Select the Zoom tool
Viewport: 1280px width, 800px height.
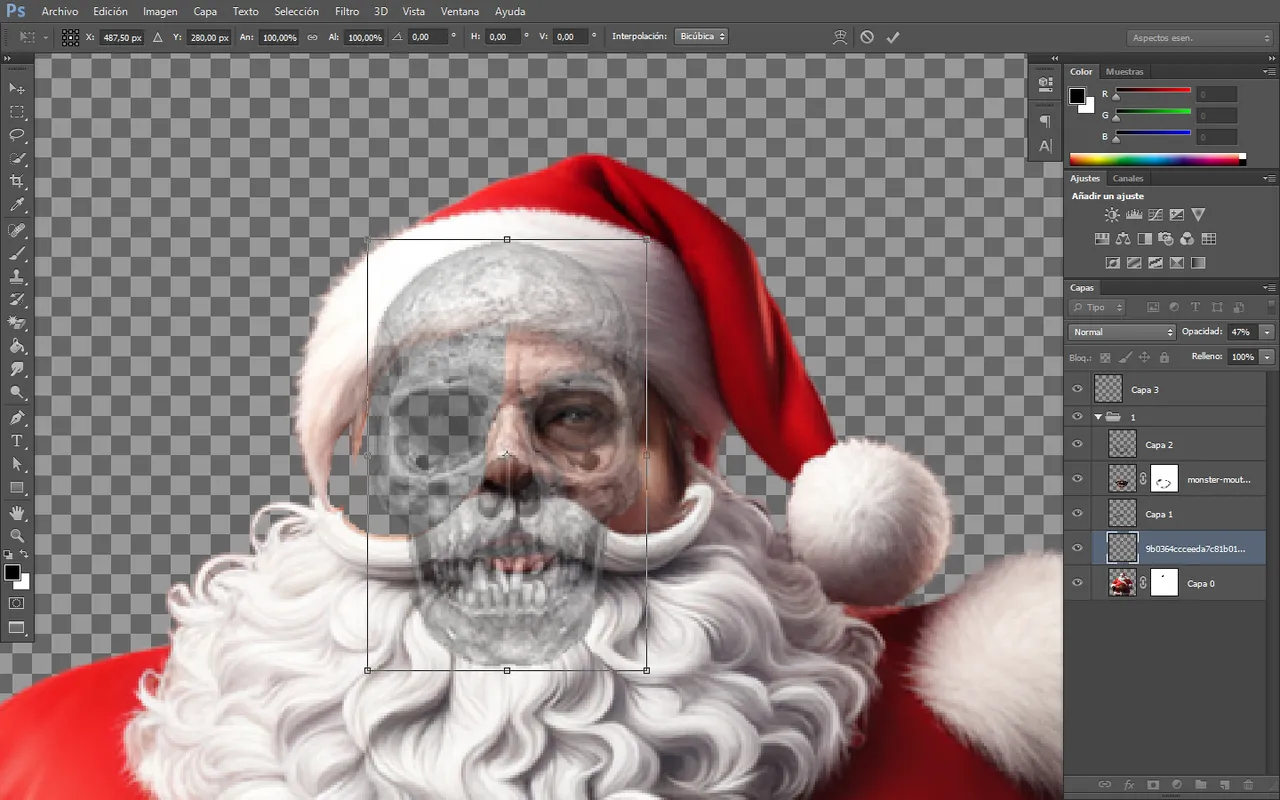[x=17, y=536]
